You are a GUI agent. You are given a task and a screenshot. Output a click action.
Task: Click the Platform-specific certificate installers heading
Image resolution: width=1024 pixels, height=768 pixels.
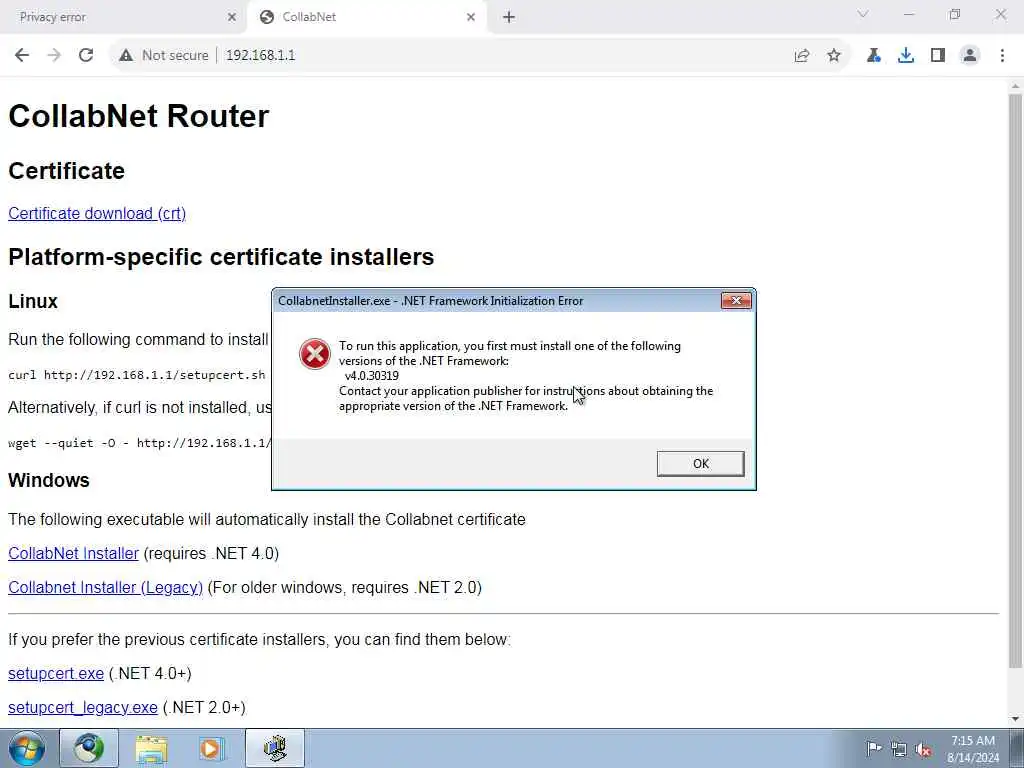click(x=221, y=257)
